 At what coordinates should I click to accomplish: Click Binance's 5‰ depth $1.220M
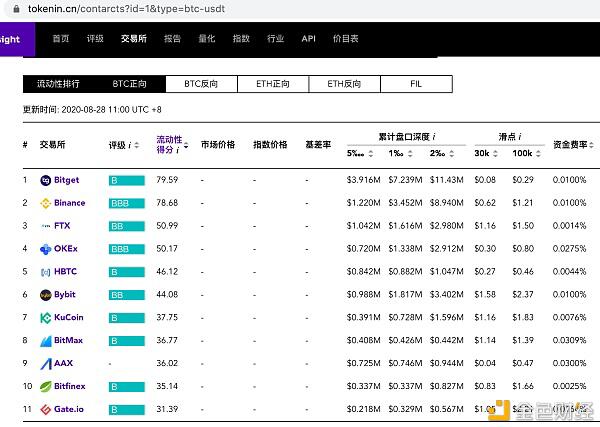point(364,203)
